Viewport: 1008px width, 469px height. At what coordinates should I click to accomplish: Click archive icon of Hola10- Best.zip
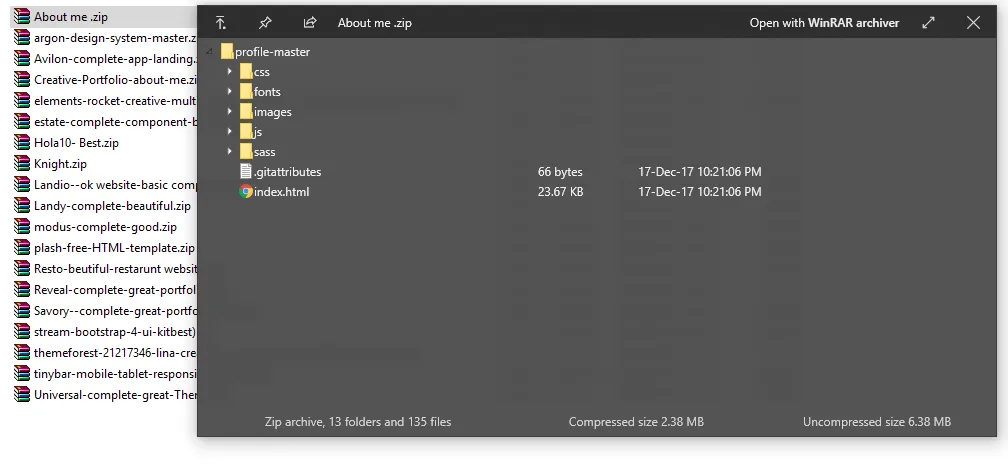point(22,143)
